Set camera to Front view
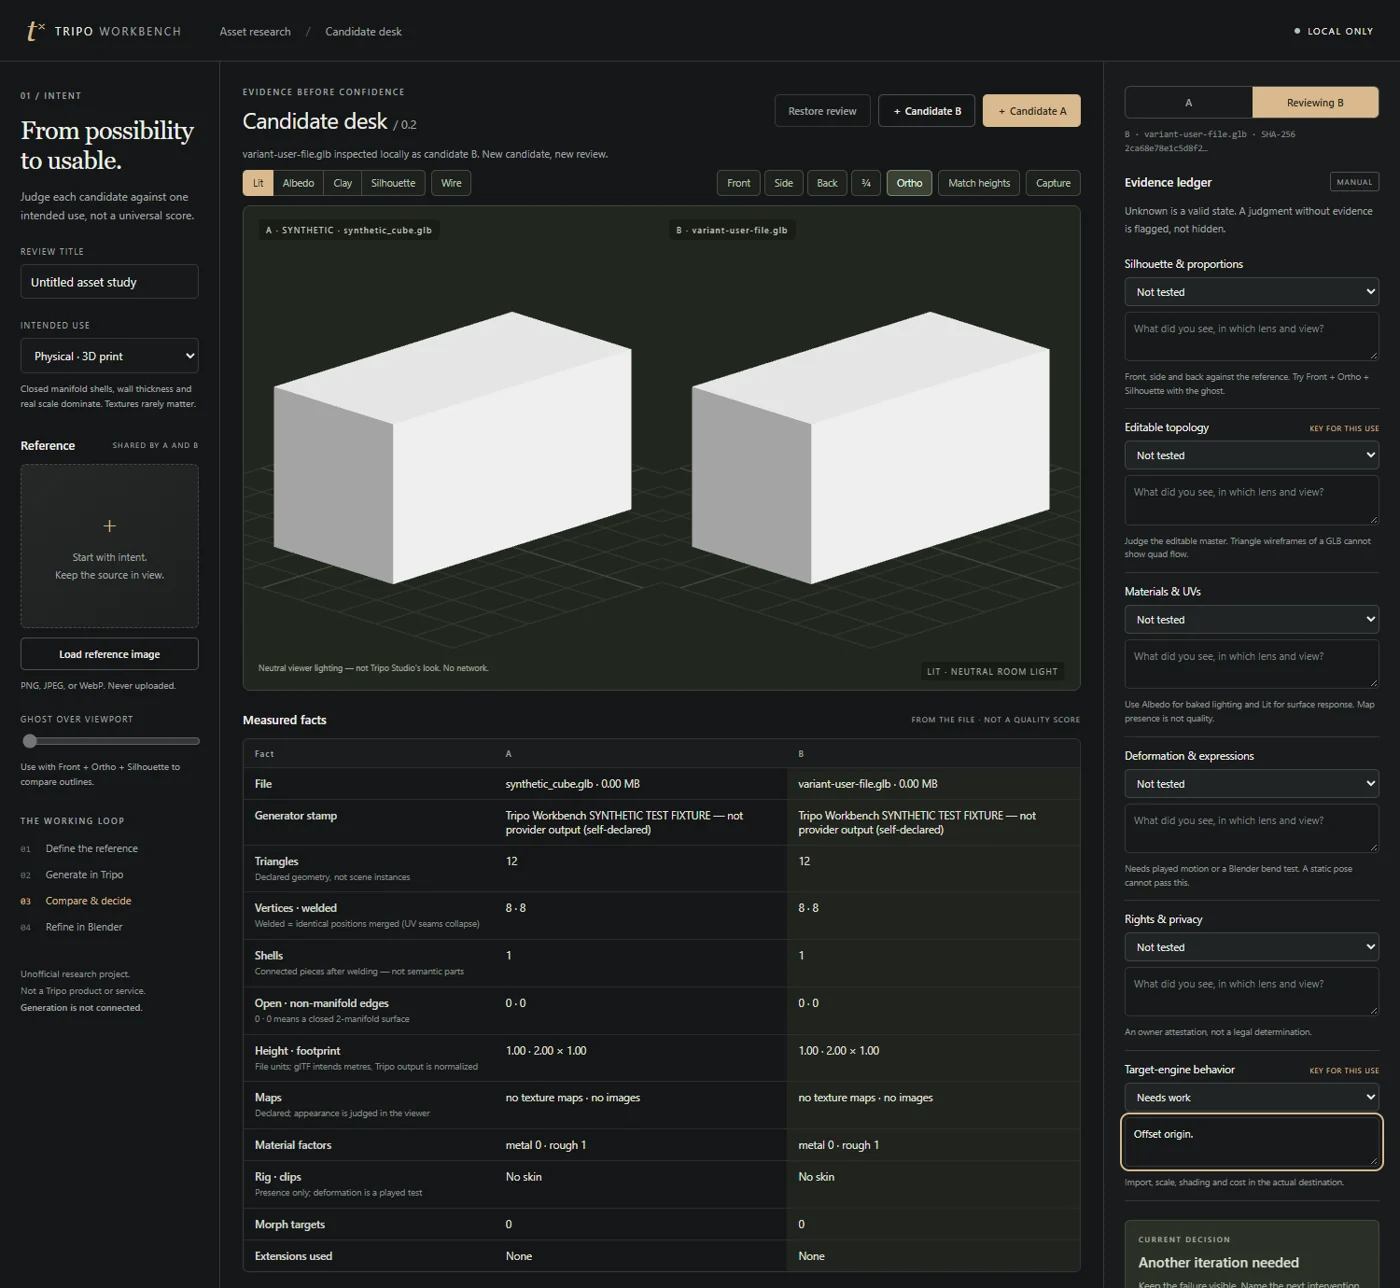Viewport: 1400px width, 1288px height. (739, 183)
